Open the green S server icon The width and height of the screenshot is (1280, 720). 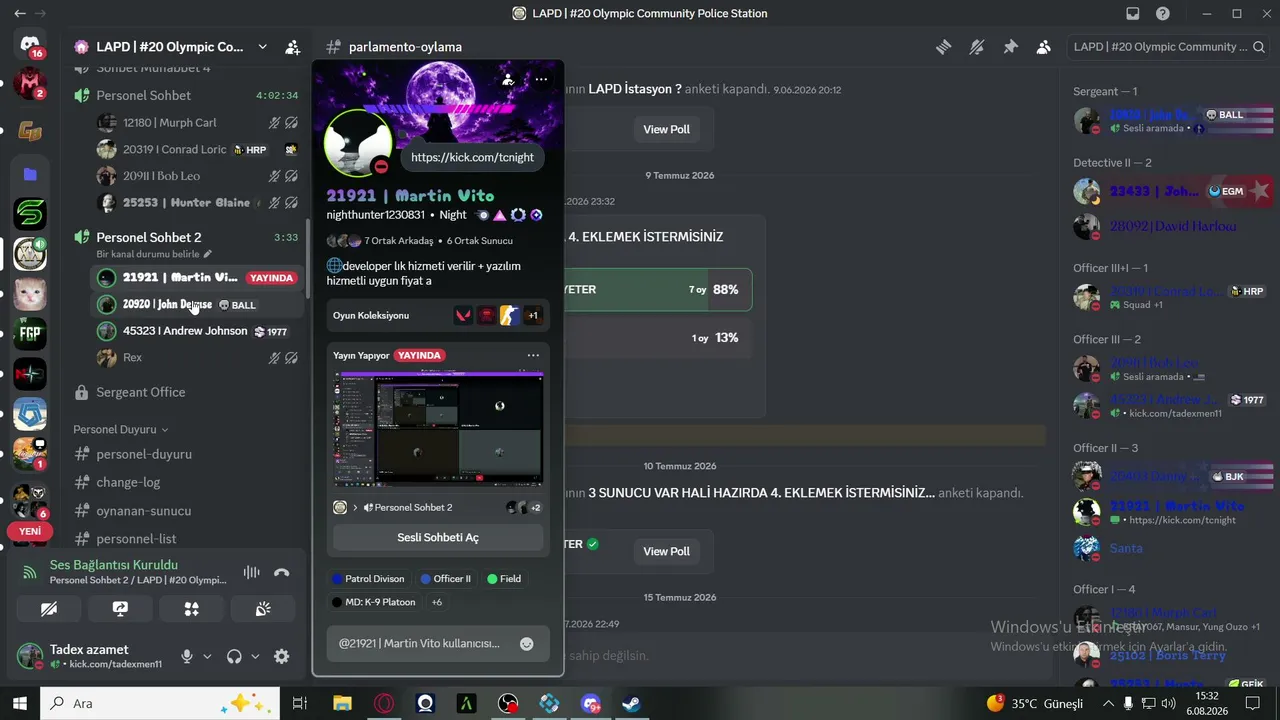(30, 213)
